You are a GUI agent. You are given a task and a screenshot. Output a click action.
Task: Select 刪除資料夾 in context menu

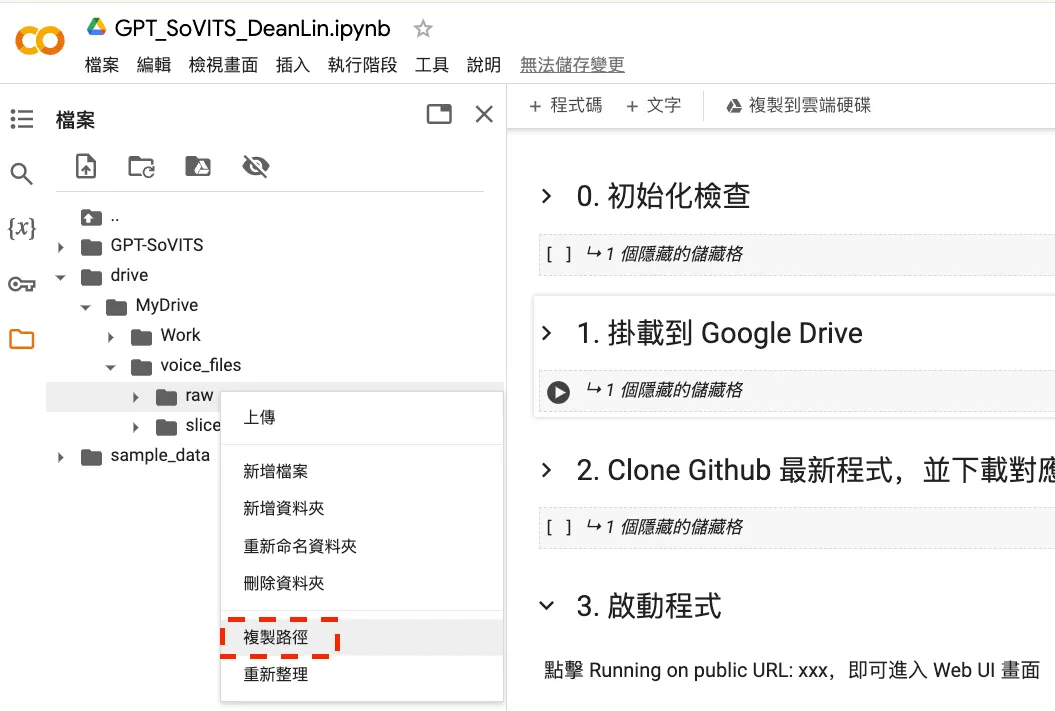pos(362,583)
